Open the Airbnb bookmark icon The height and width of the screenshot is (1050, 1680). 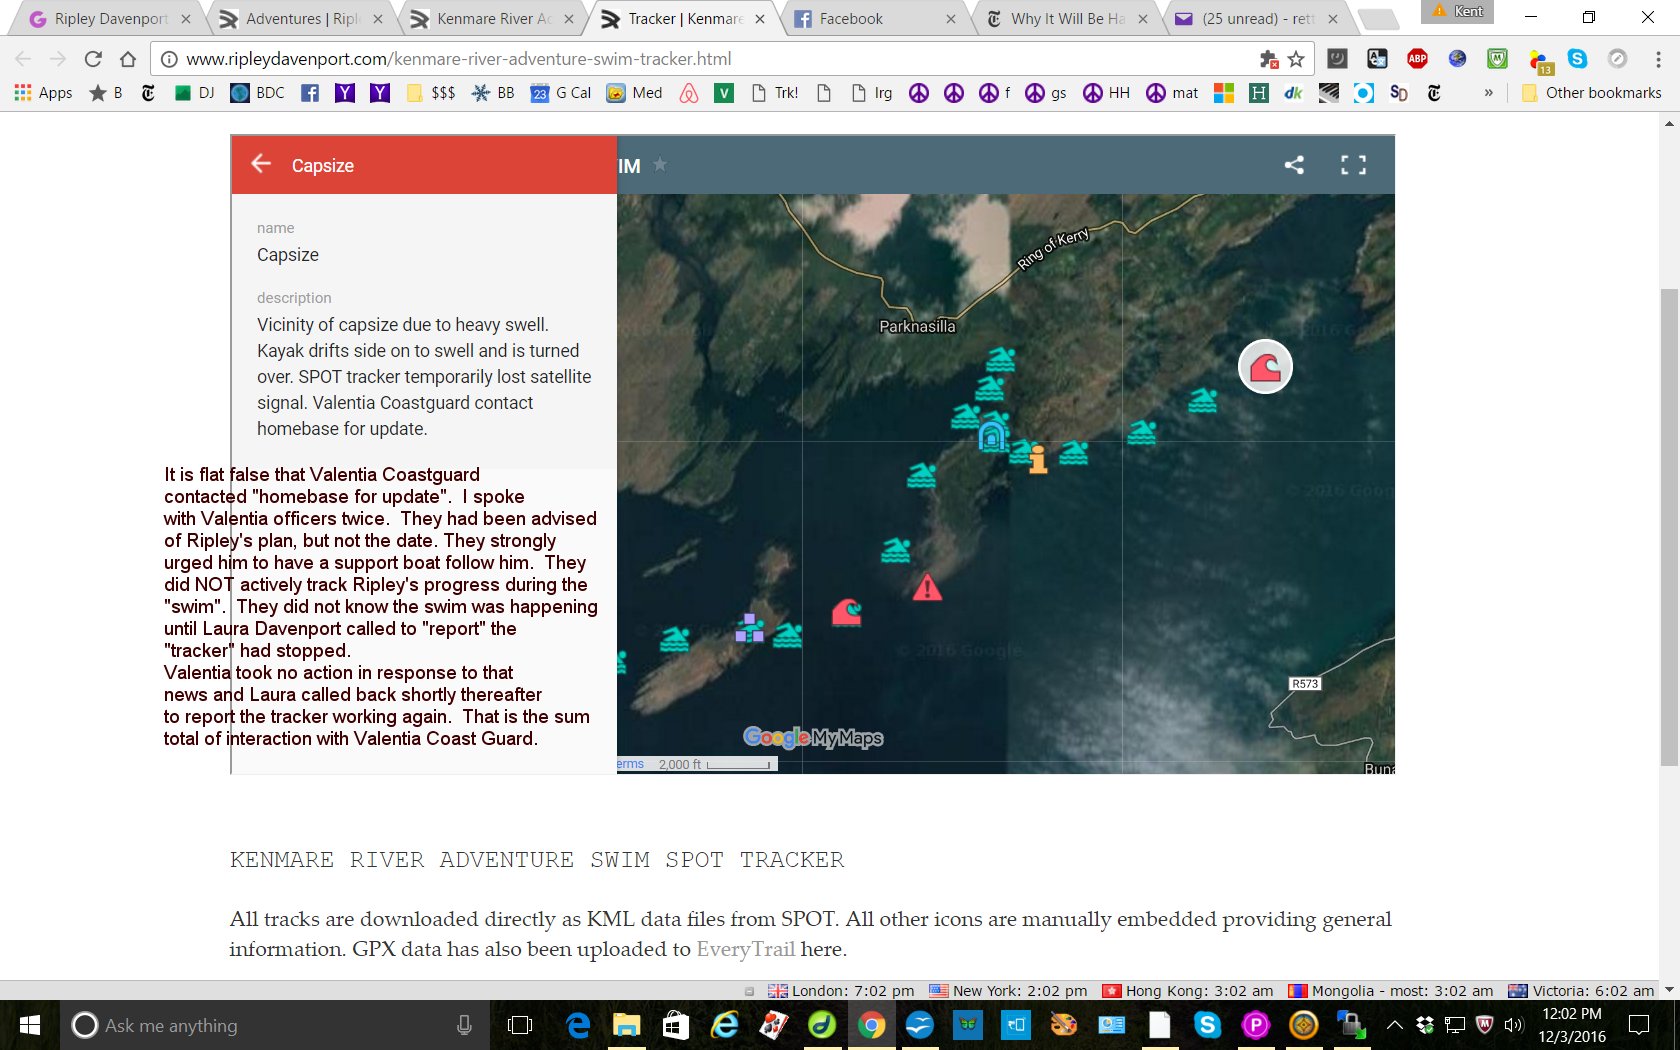(689, 93)
